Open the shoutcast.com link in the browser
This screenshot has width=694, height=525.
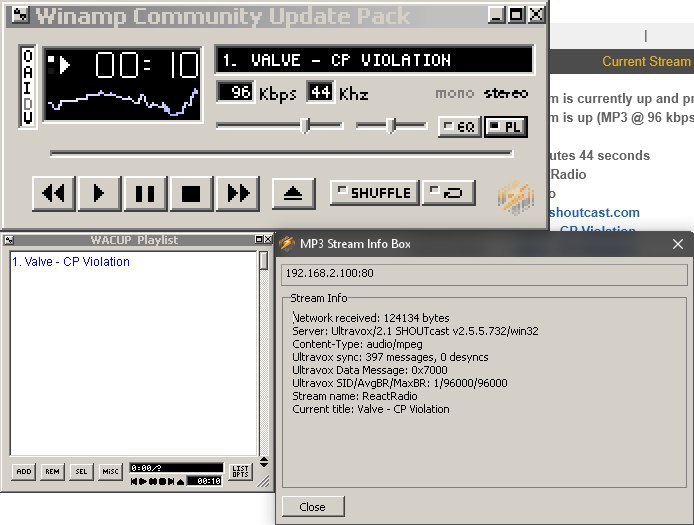(x=594, y=212)
